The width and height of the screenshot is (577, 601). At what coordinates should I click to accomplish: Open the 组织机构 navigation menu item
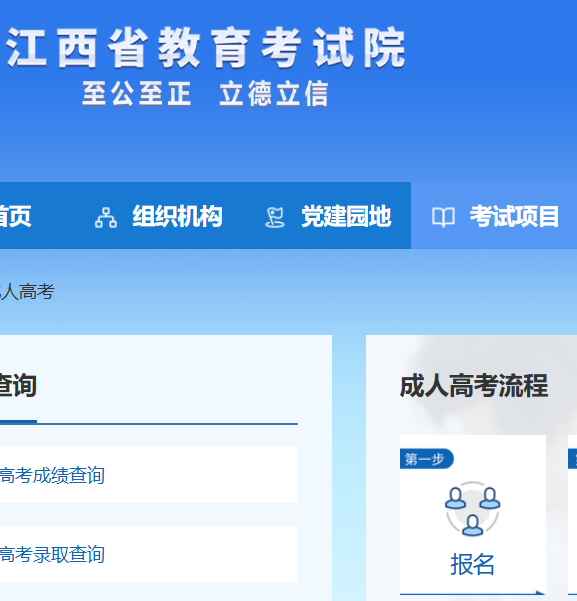[x=177, y=217]
